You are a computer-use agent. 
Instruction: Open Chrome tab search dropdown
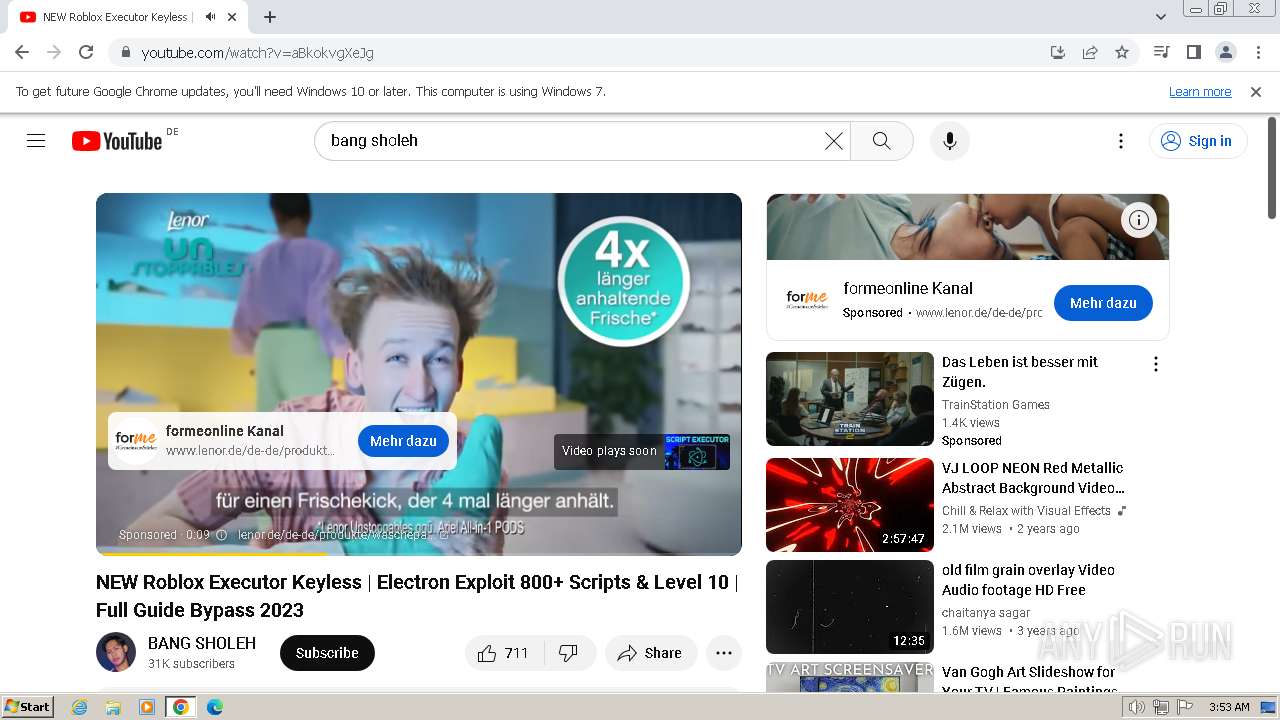click(x=1160, y=17)
